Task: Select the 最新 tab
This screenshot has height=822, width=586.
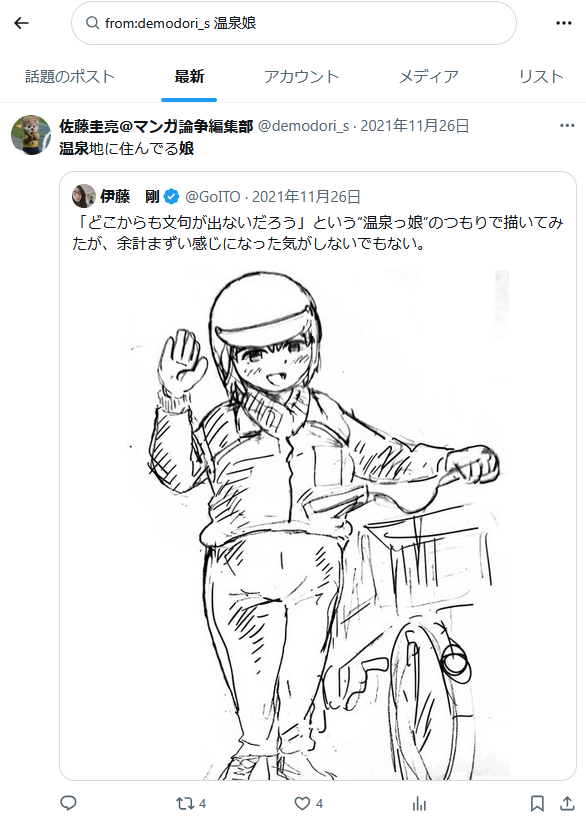Action: [189, 77]
